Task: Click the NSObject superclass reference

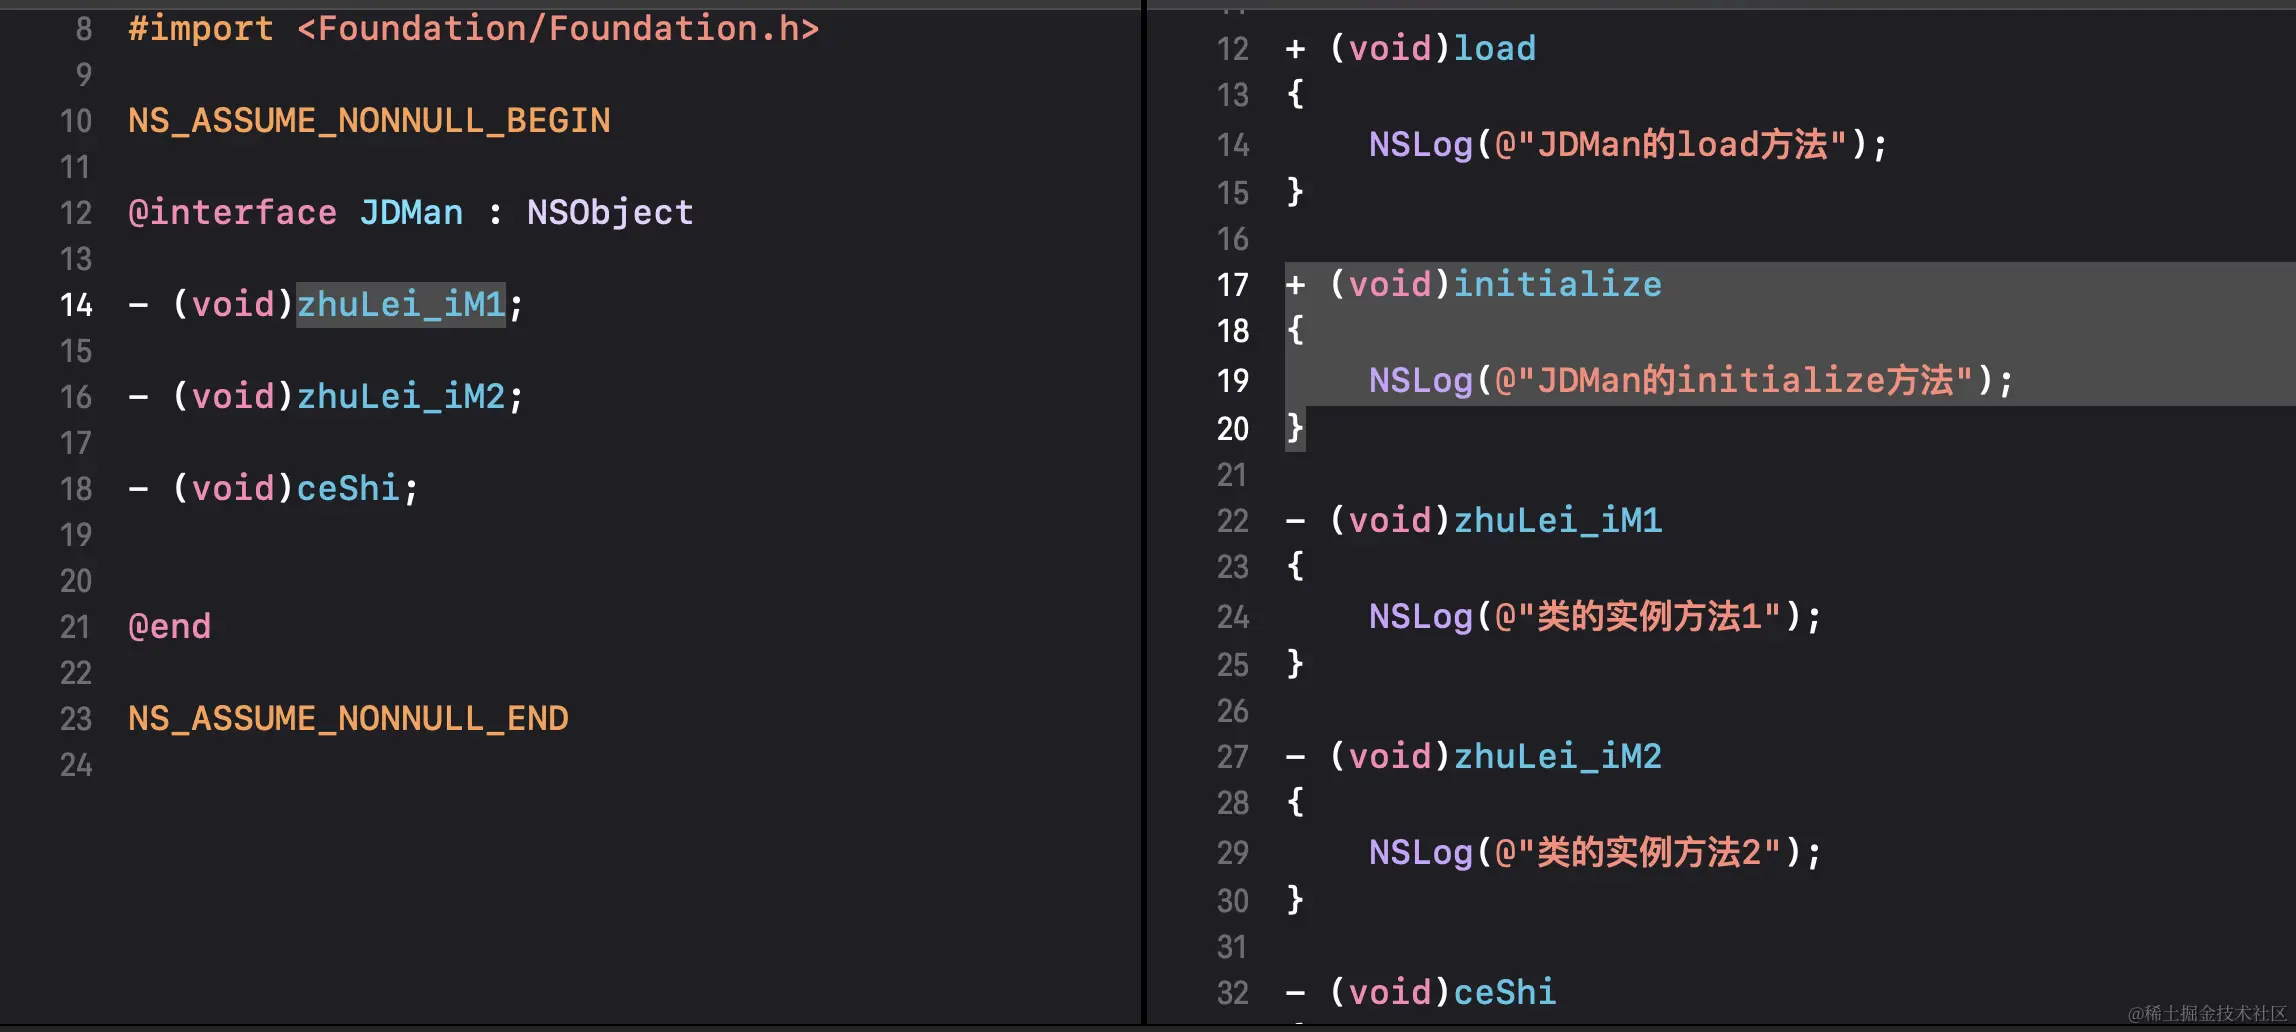Action: [608, 211]
